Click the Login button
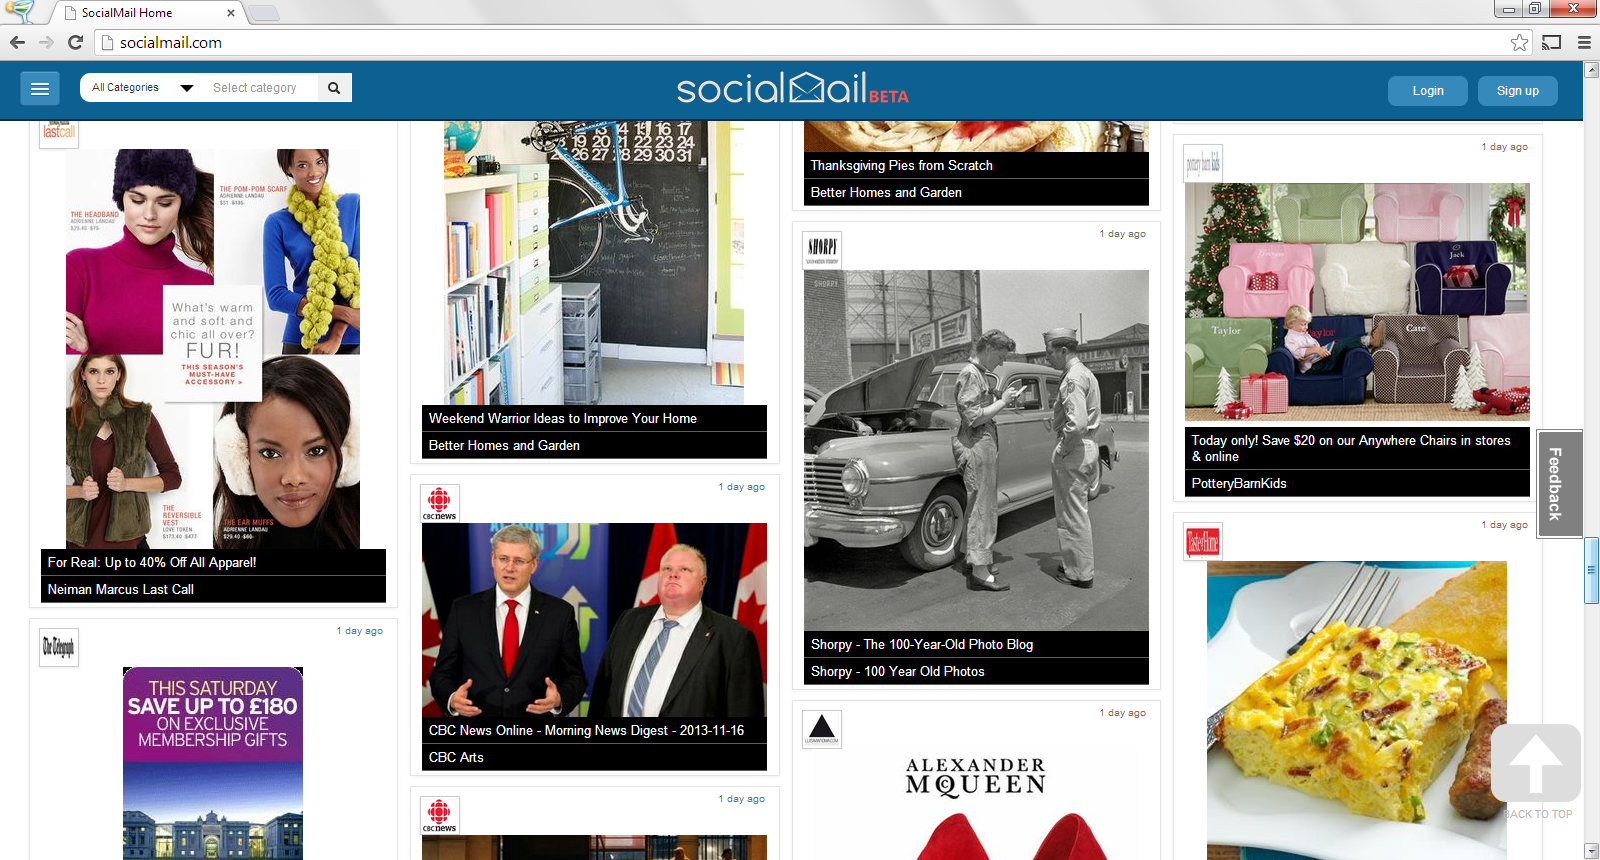 1428,91
